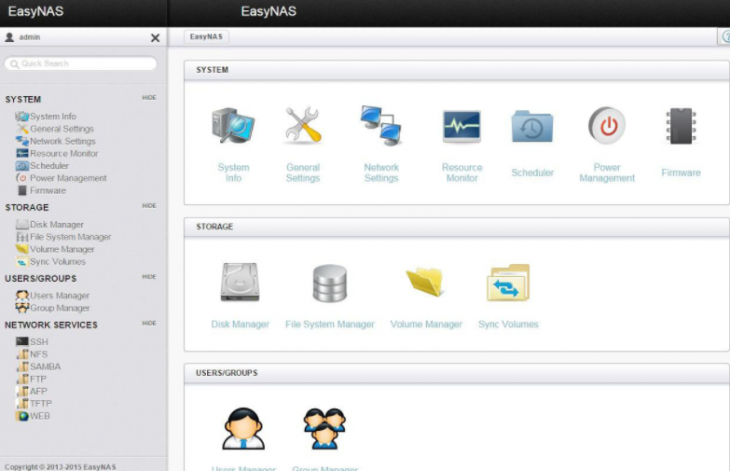Hide the USERS/GROUPS section in sidebar
This screenshot has height=471, width=730.
149,277
